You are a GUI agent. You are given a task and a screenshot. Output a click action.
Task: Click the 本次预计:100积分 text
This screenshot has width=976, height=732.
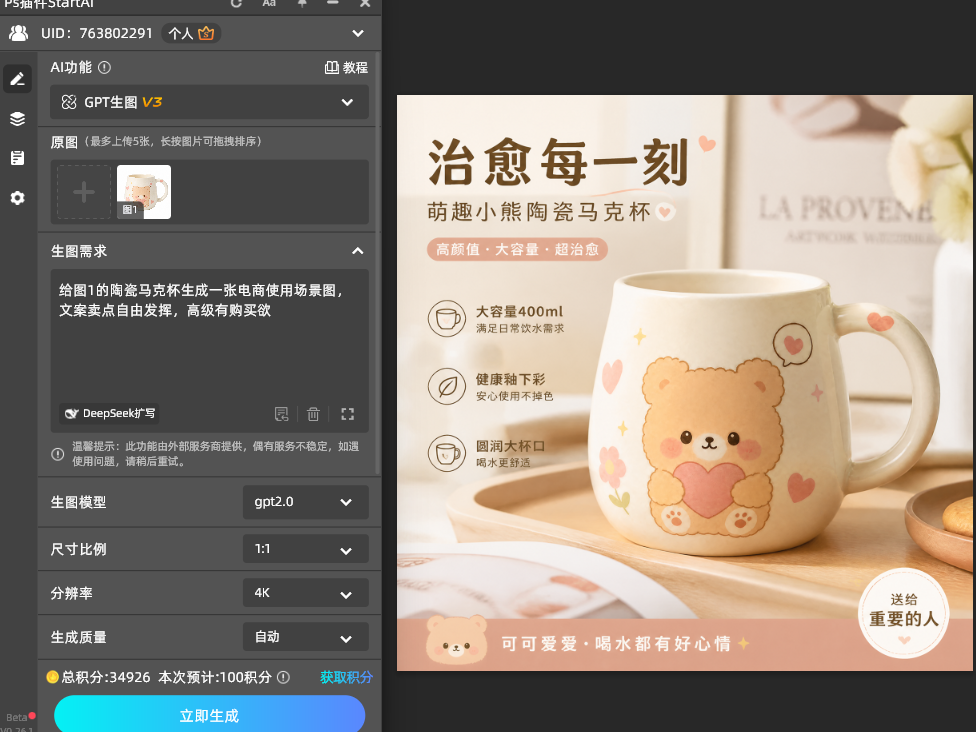(x=215, y=677)
